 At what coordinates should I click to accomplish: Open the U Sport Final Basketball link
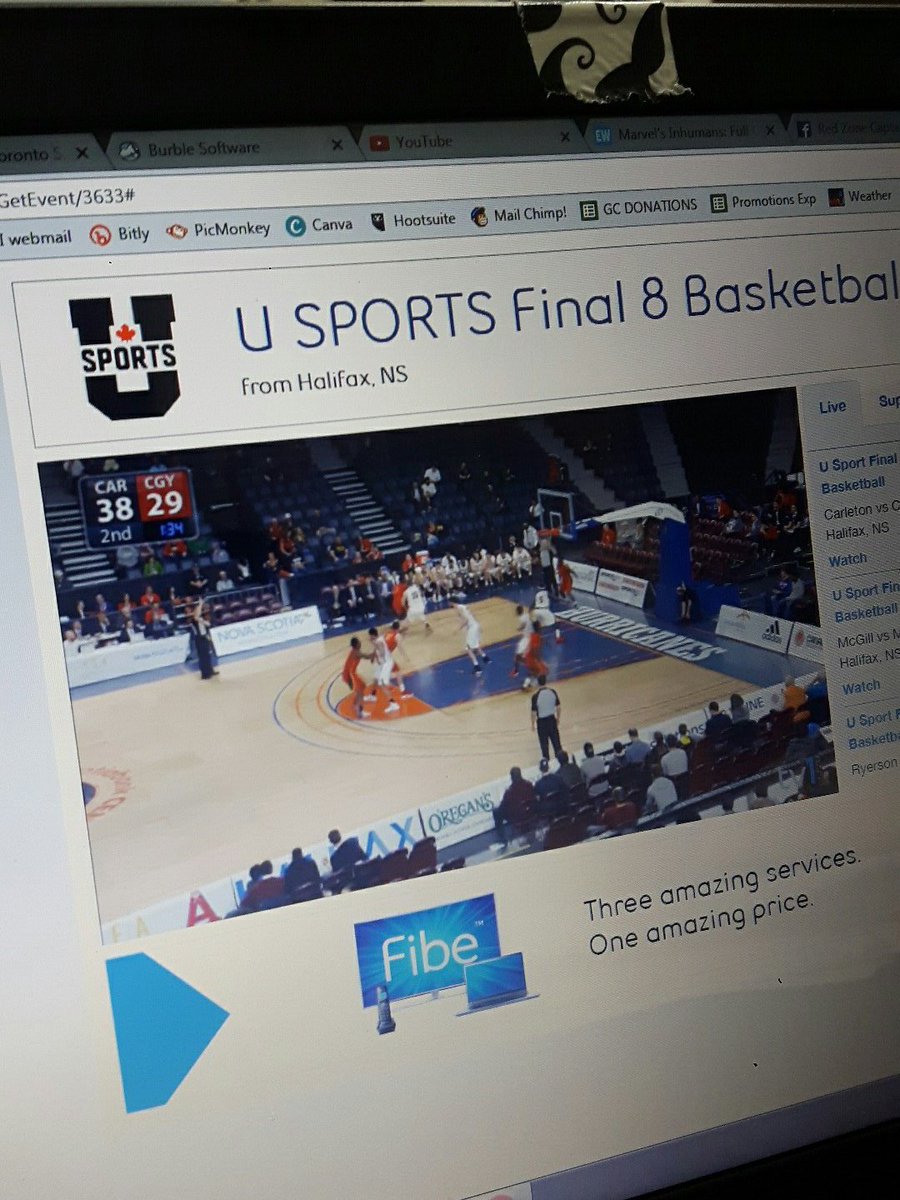click(x=862, y=468)
